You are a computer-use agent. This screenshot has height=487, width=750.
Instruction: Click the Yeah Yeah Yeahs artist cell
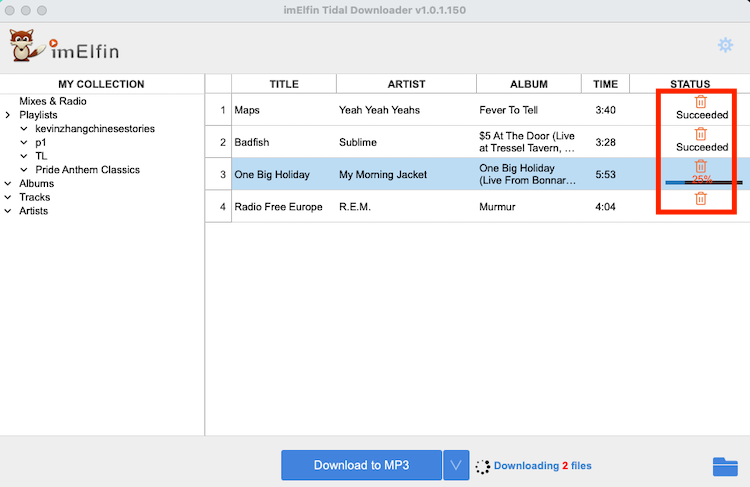point(406,110)
